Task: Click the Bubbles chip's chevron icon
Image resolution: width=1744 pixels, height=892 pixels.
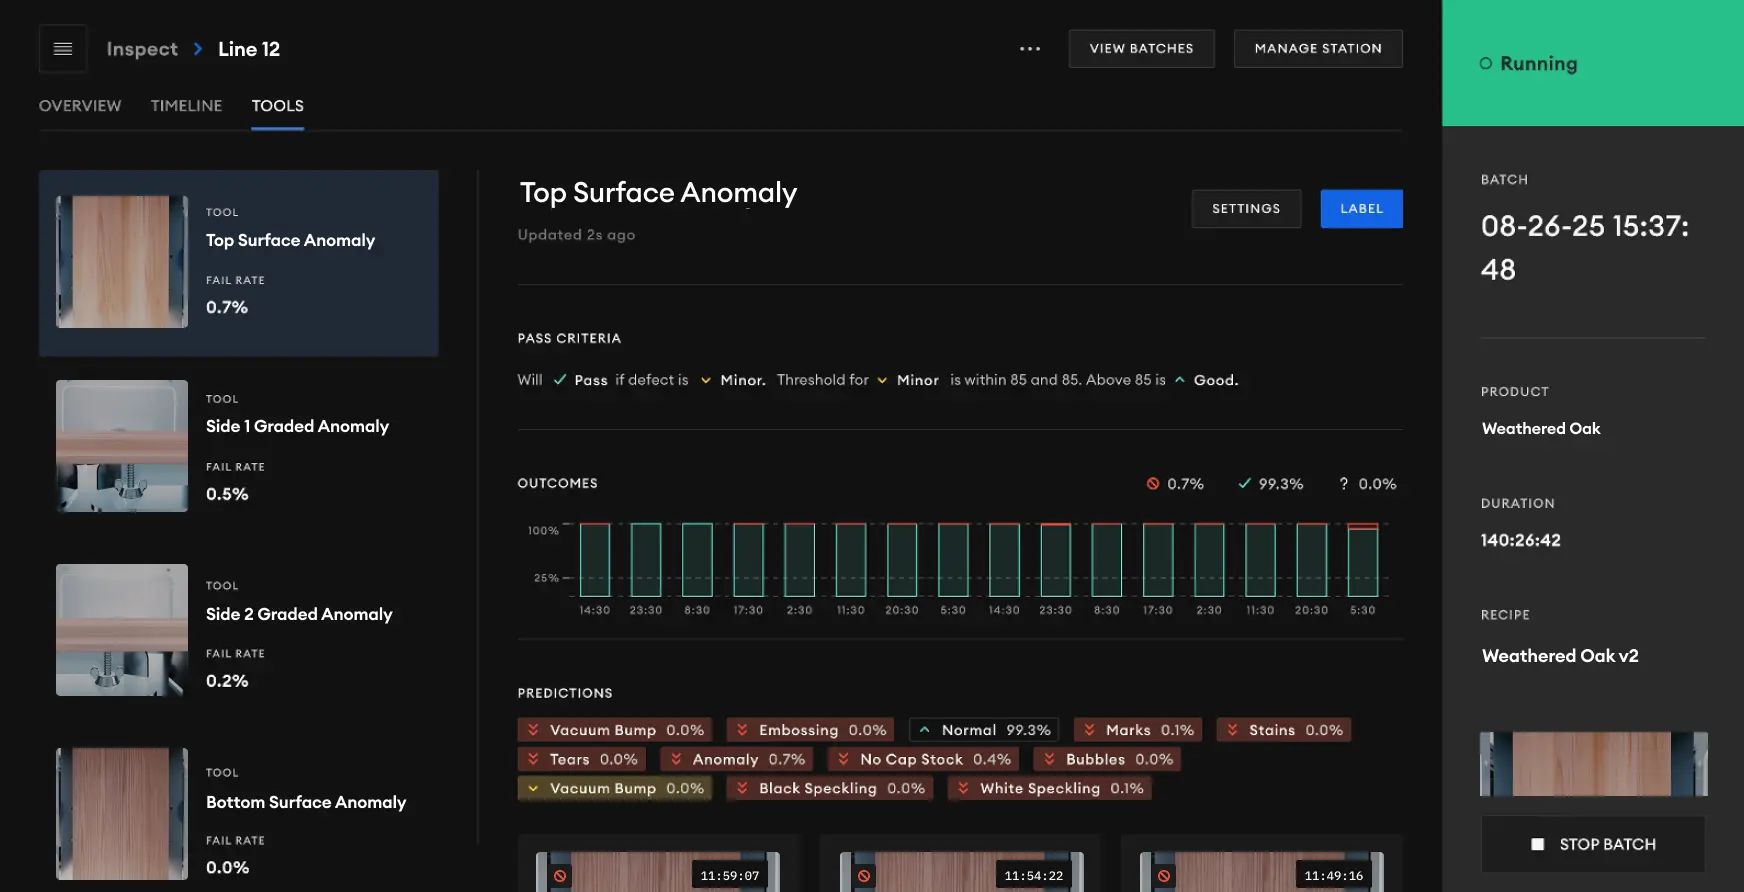Action: click(1049, 760)
